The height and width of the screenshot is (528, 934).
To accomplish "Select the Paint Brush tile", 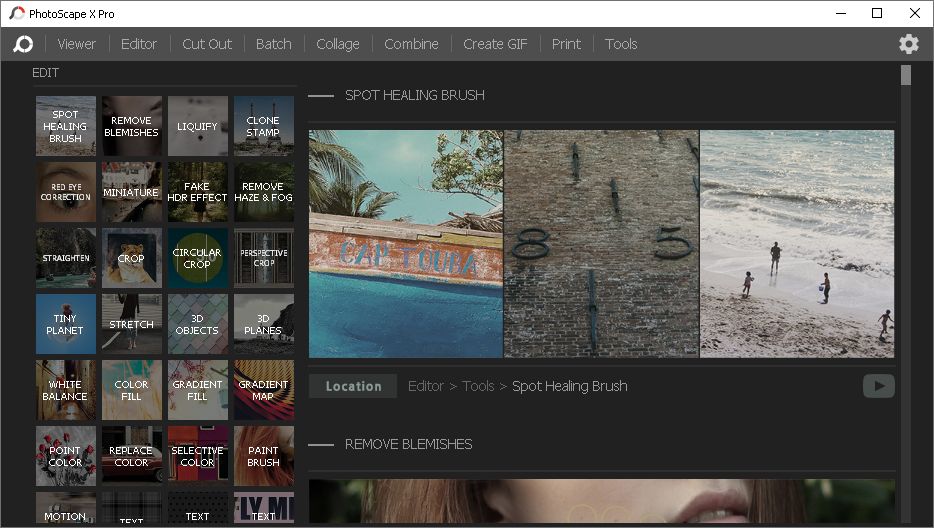I will point(264,456).
